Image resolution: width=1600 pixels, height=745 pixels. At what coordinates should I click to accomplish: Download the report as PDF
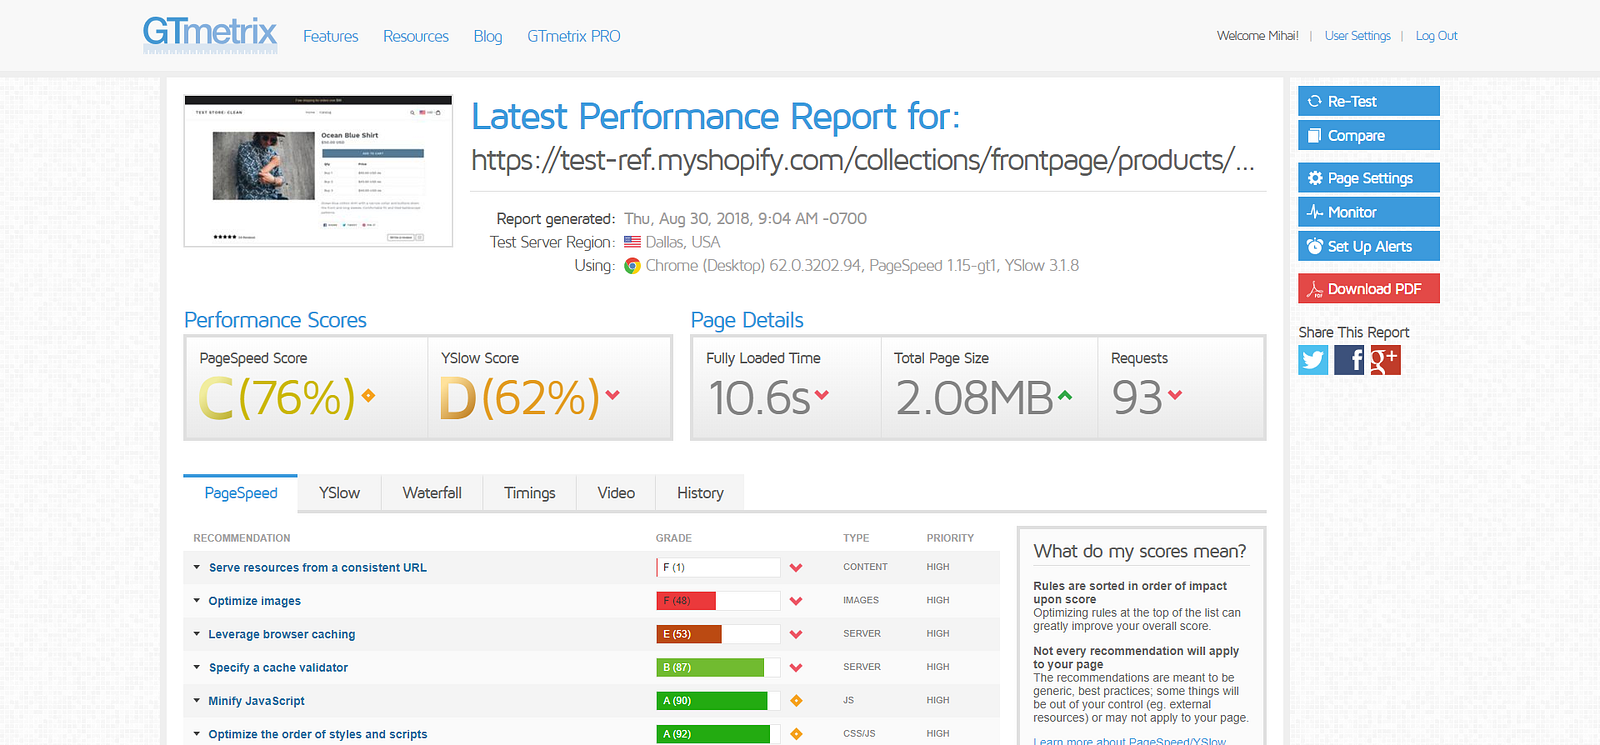coord(1369,289)
